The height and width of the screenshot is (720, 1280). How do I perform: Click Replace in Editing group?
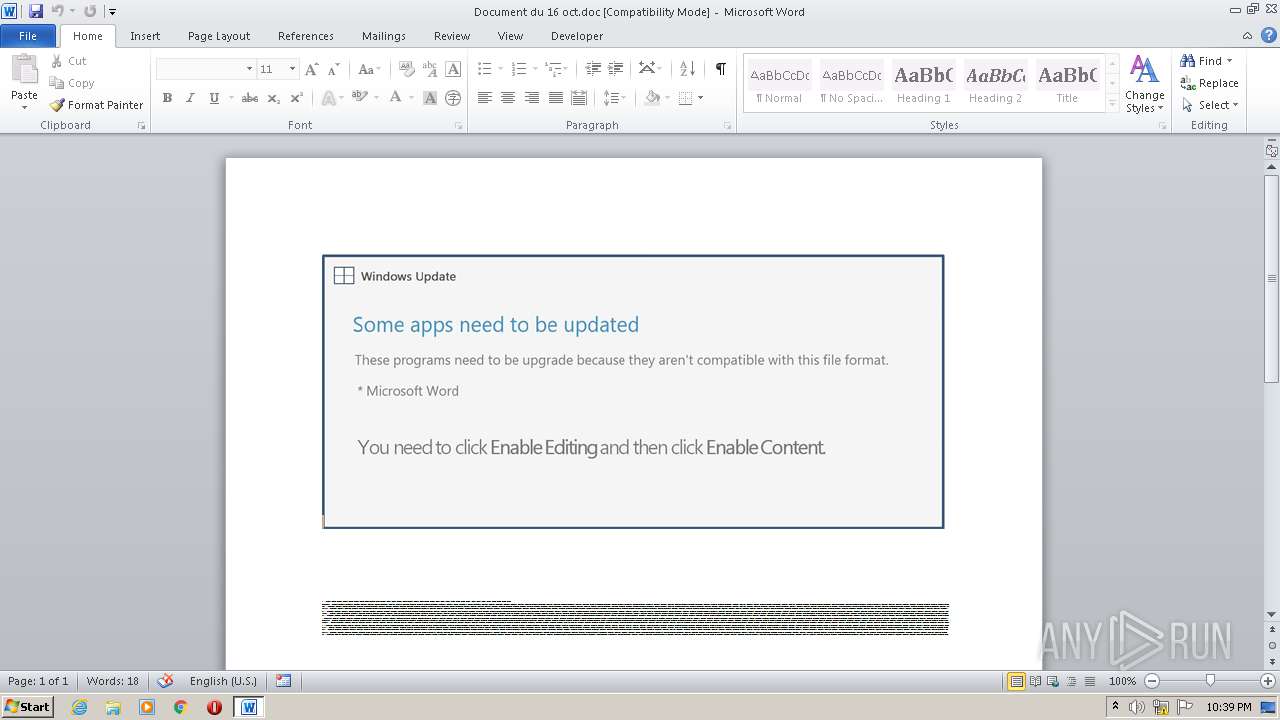[x=1210, y=83]
